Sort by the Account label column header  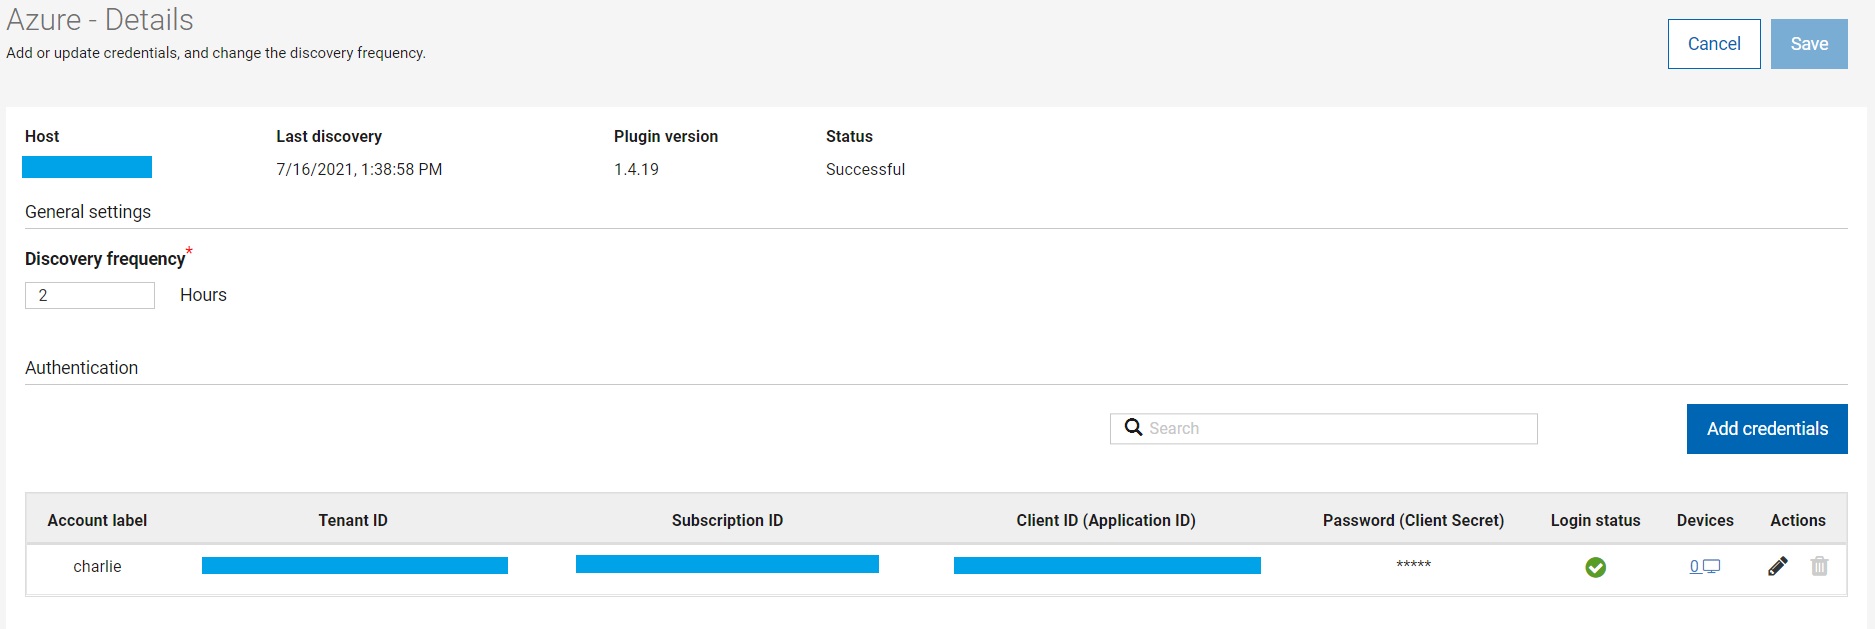[97, 520]
